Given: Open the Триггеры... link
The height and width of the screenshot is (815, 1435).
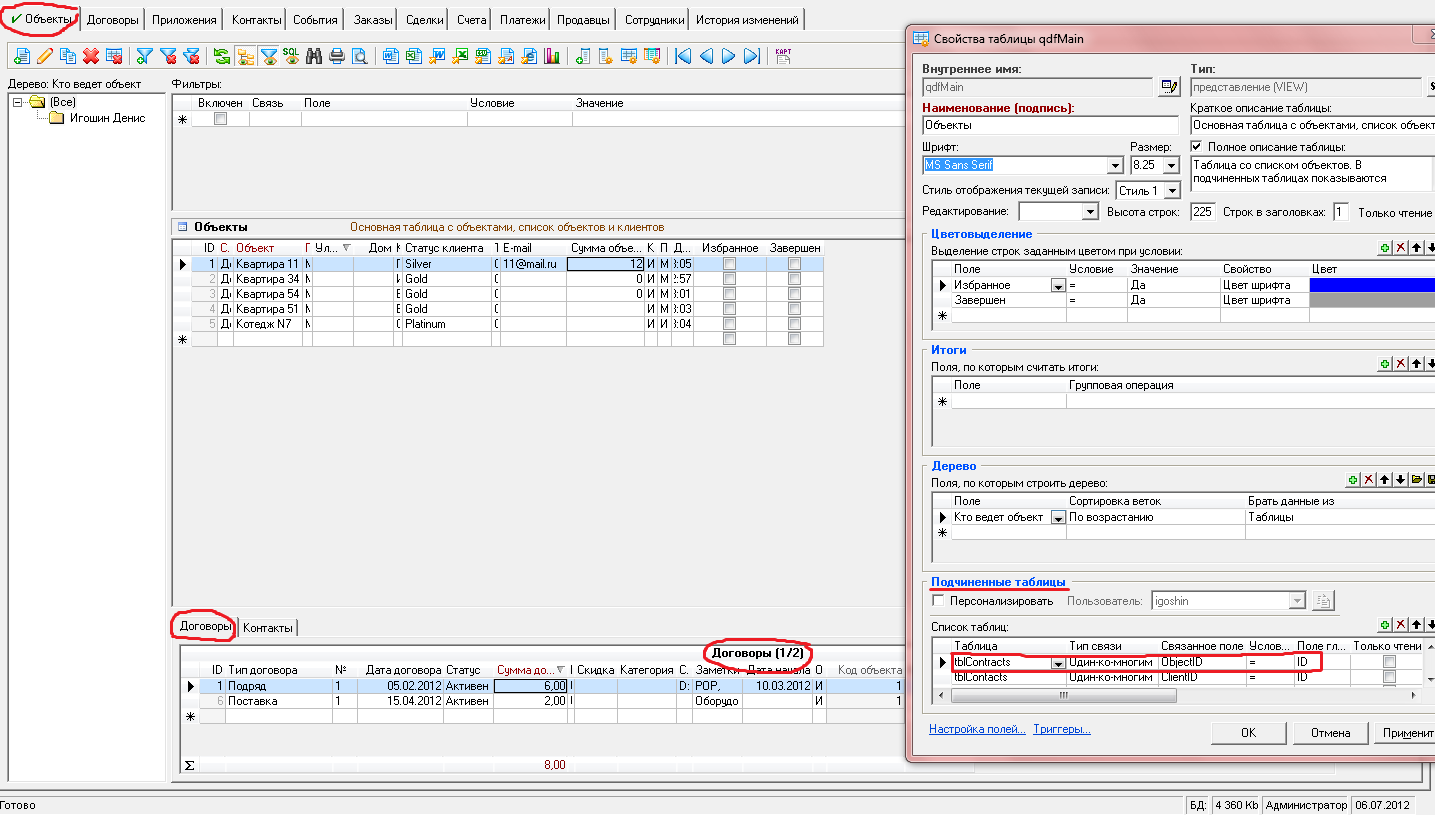Looking at the screenshot, I should coord(1062,730).
